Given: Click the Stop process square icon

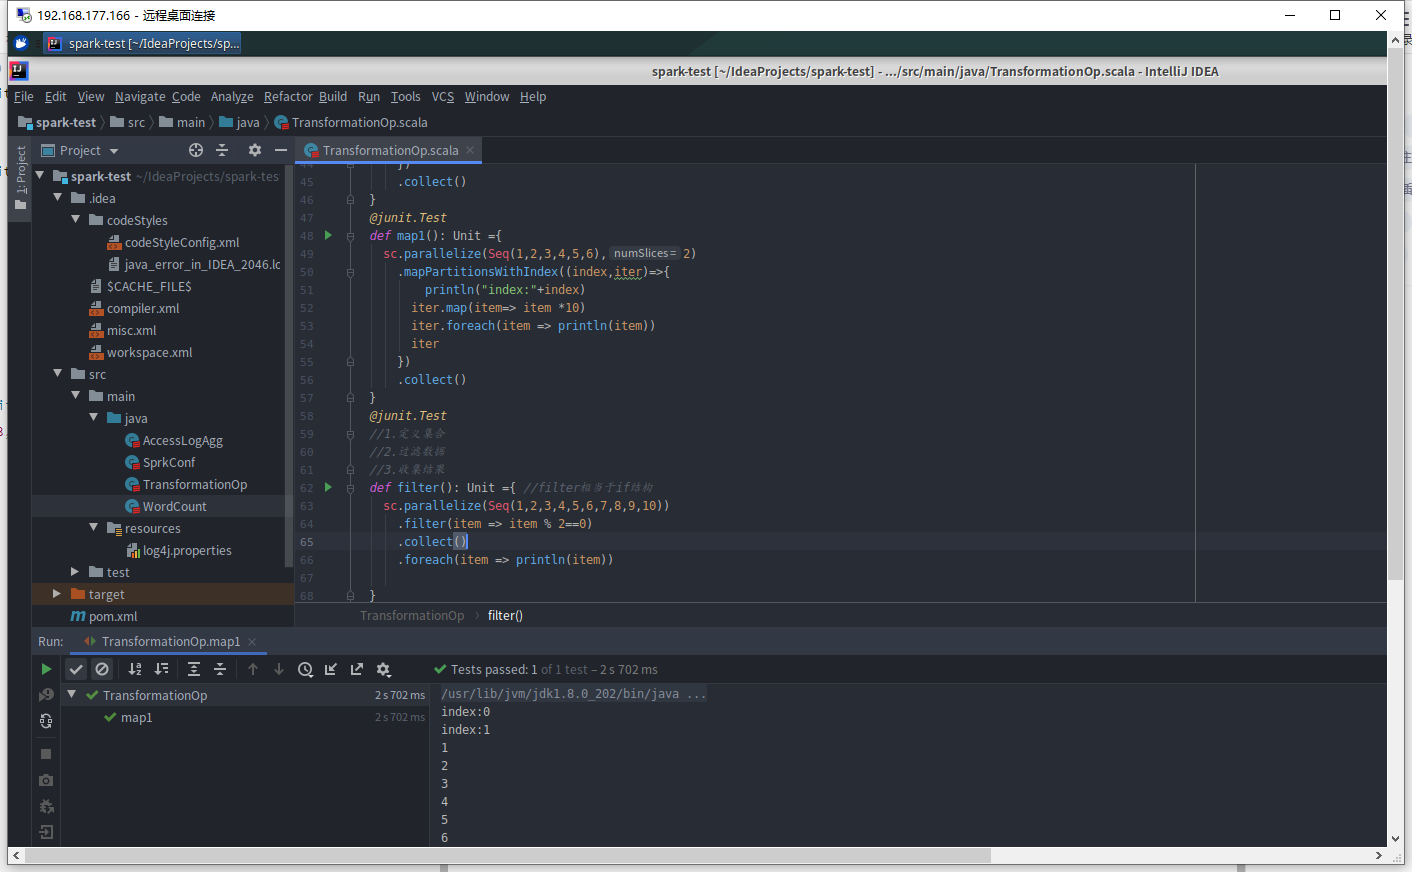Looking at the screenshot, I should point(46,754).
